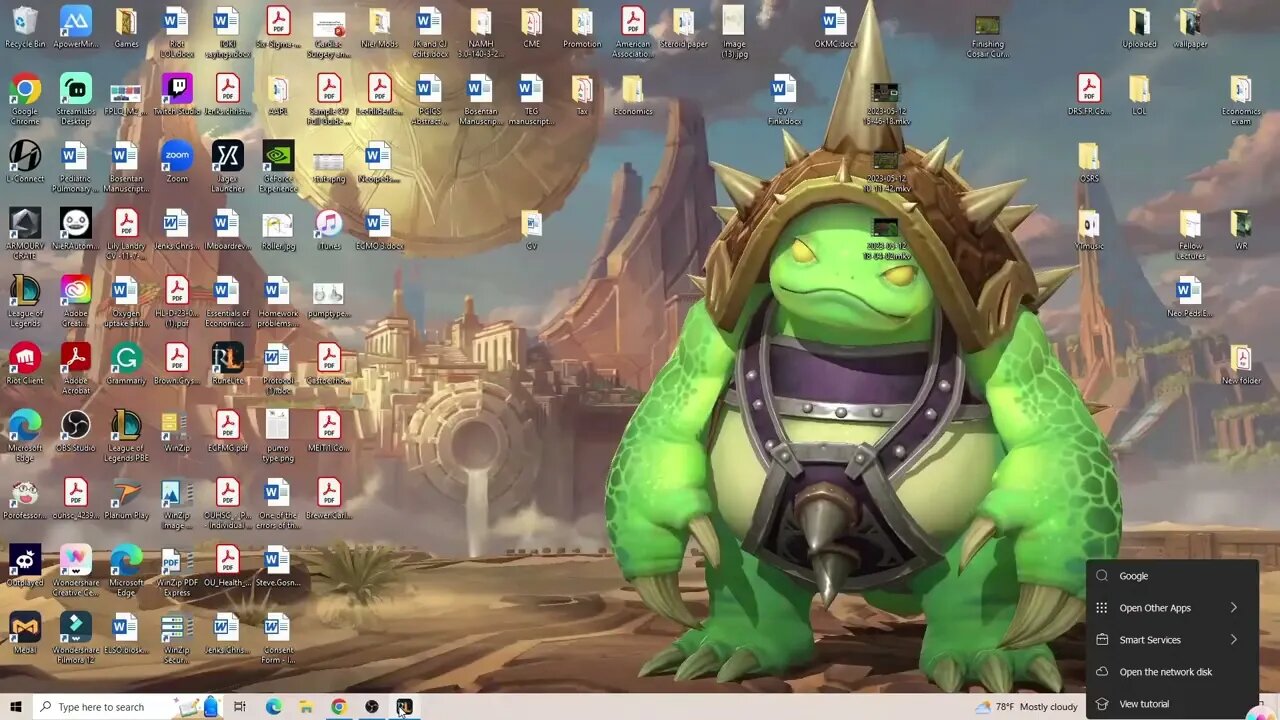1280x720 pixels.
Task: Select the Recycle Bin desktop icon
Action: point(25,28)
